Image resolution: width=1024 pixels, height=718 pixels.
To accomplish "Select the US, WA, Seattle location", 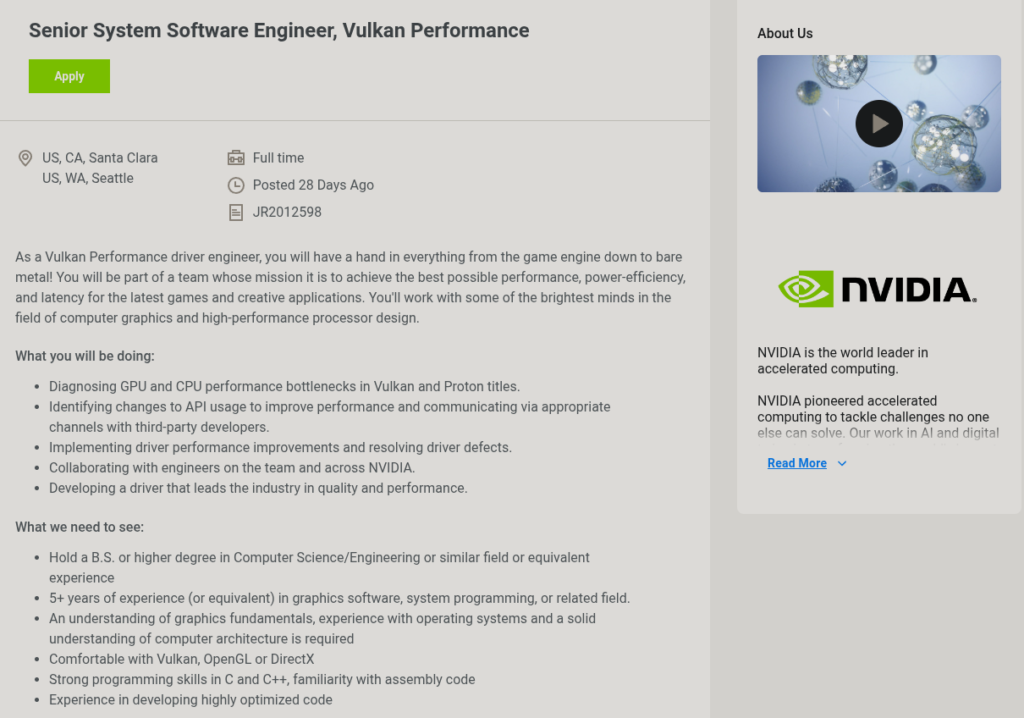I will tap(88, 178).
